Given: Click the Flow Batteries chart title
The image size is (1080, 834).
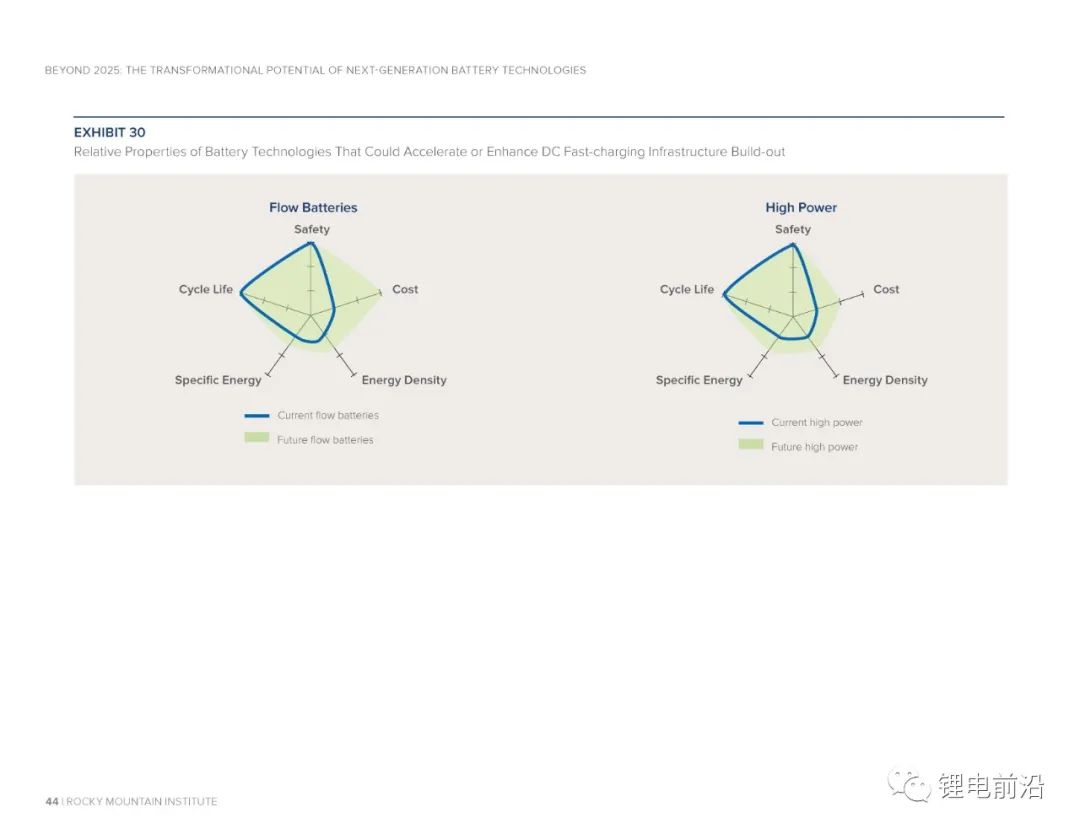Looking at the screenshot, I should point(313,208).
